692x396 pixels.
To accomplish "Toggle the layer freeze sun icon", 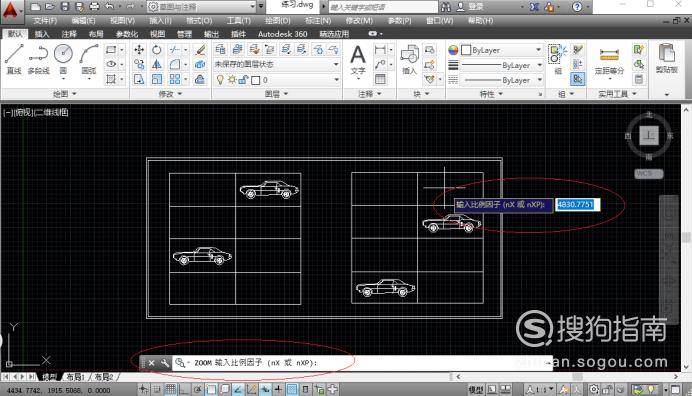I will 232,80.
